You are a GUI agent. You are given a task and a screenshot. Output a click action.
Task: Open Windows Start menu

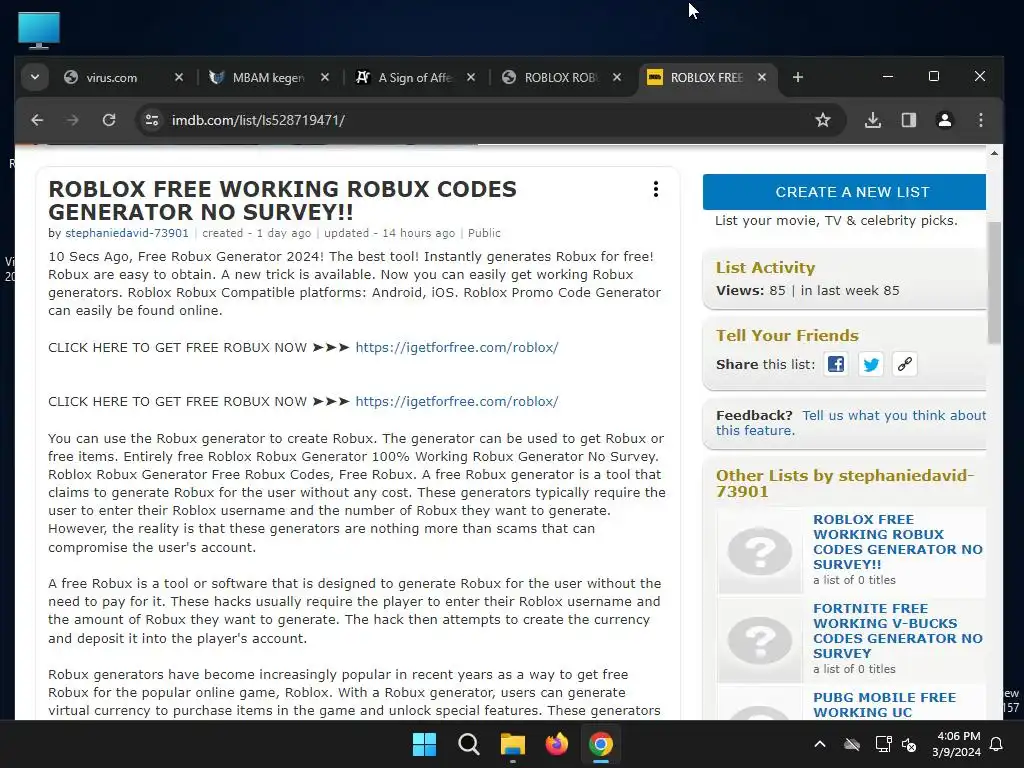tap(424, 744)
